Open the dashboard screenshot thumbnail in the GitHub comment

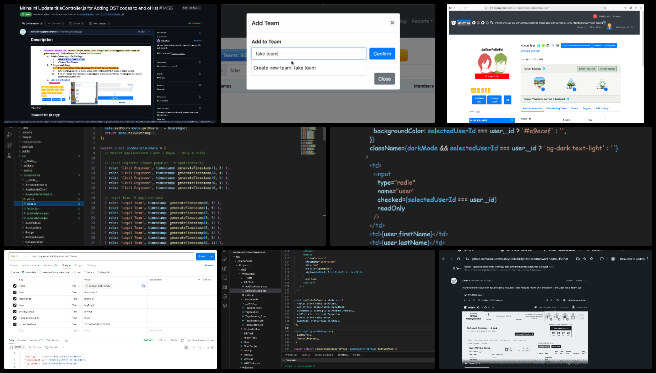(525, 337)
